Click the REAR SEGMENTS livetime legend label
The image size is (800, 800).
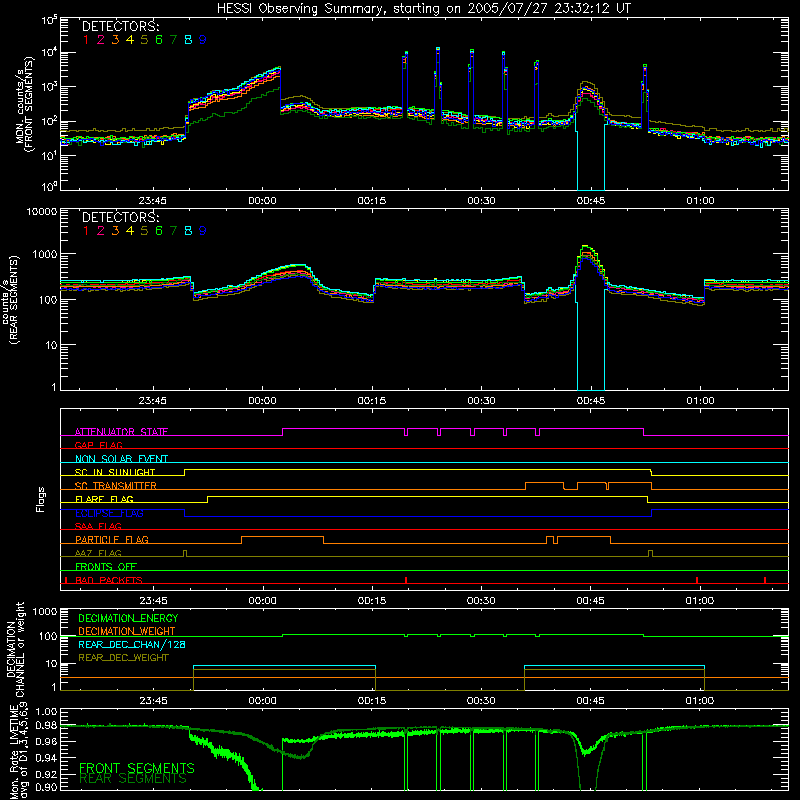pos(133,779)
